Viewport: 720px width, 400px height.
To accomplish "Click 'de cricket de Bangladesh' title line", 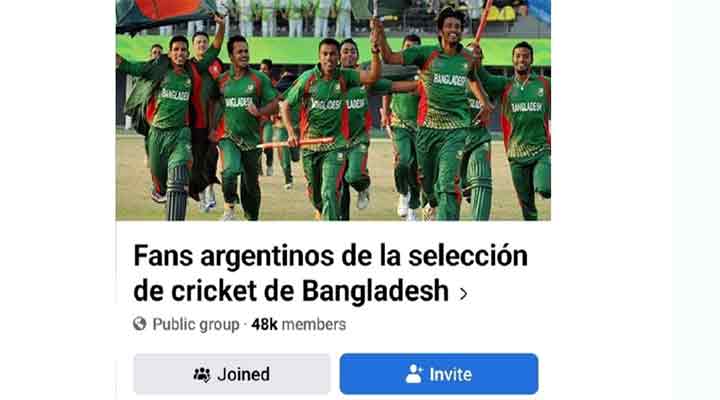I will click(291, 291).
